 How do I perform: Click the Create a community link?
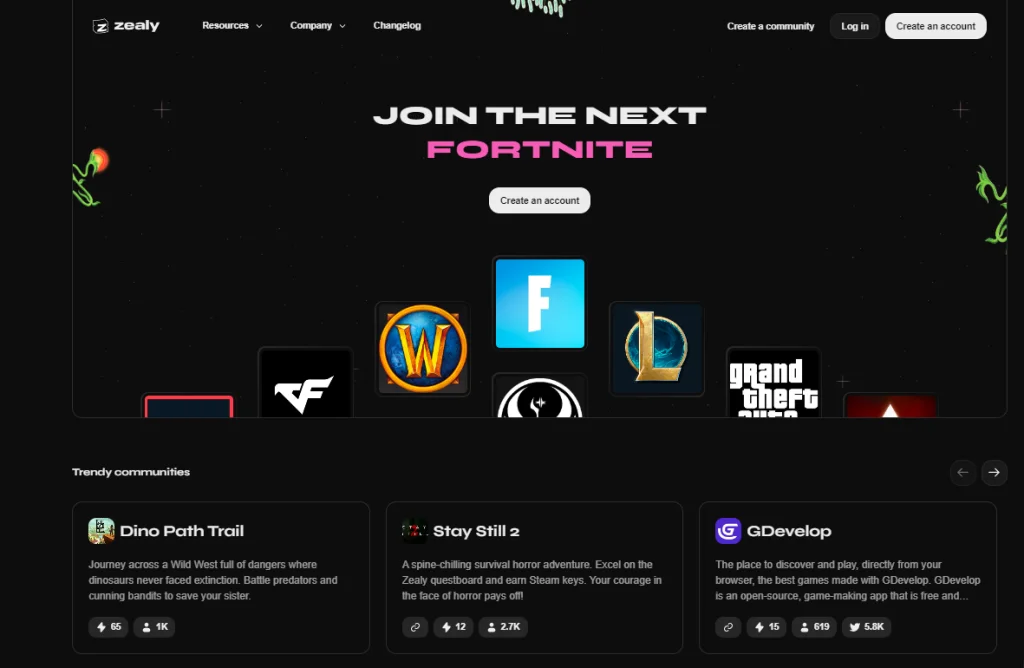click(771, 26)
